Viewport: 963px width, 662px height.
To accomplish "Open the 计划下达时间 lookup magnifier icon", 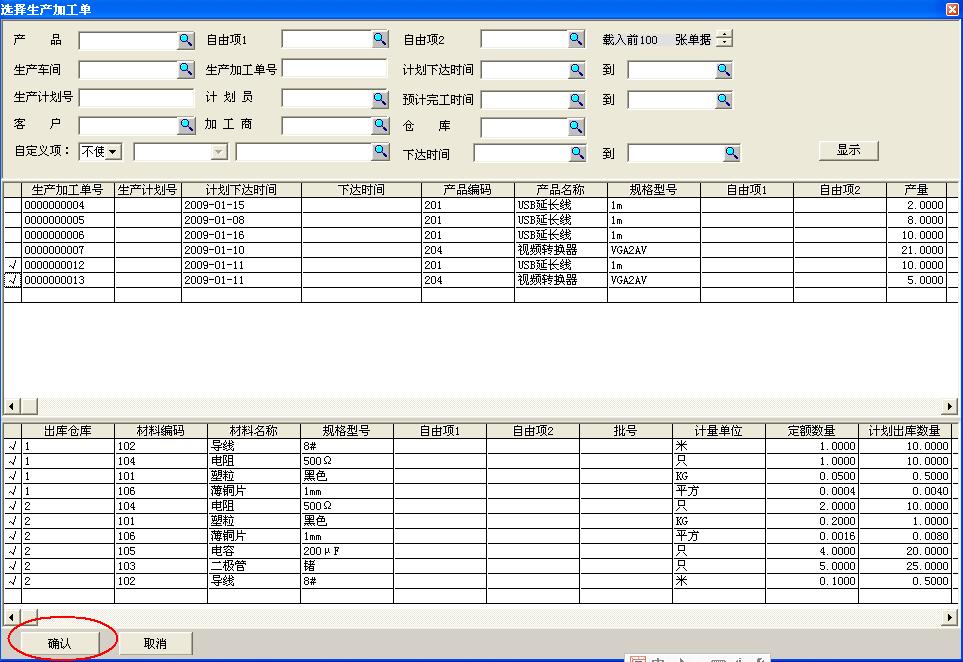I will click(x=578, y=69).
